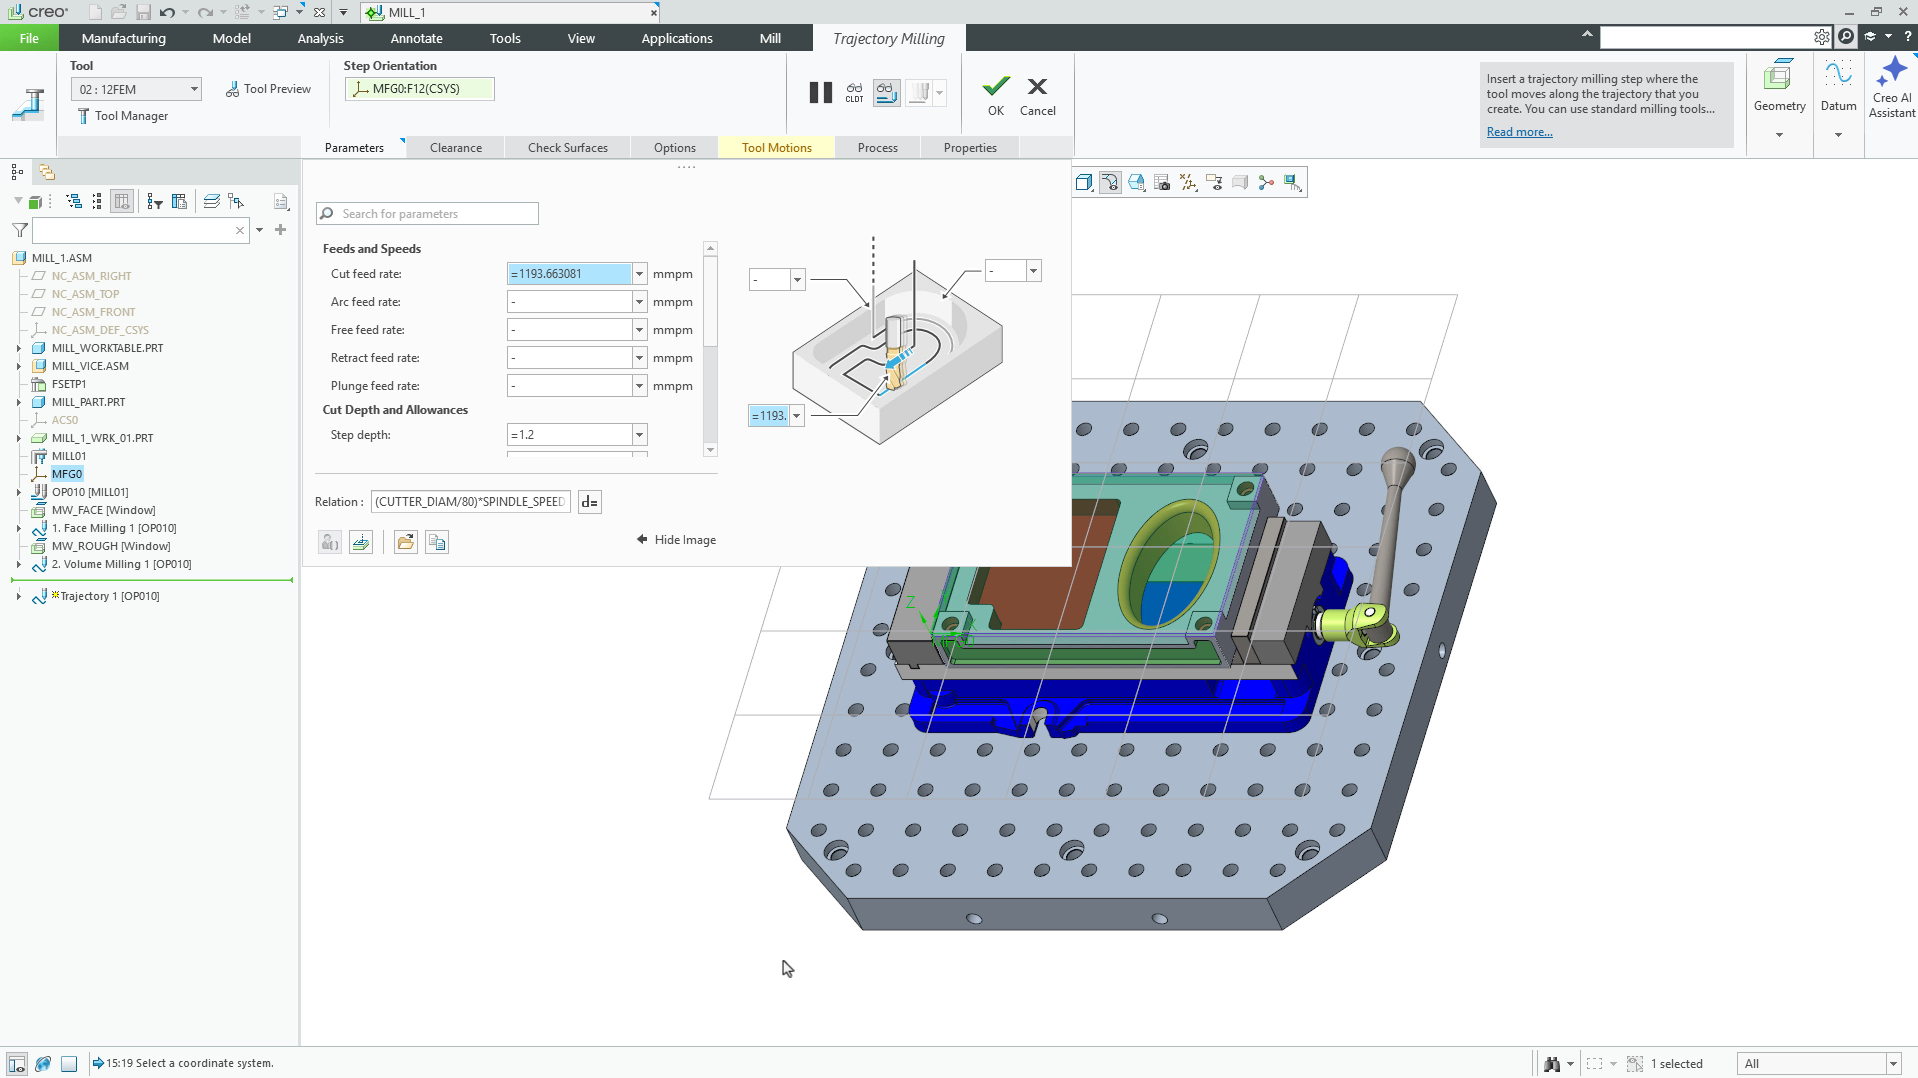
Task: Expand the MILL_WORKTABLE.PRT tree node
Action: [x=19, y=348]
